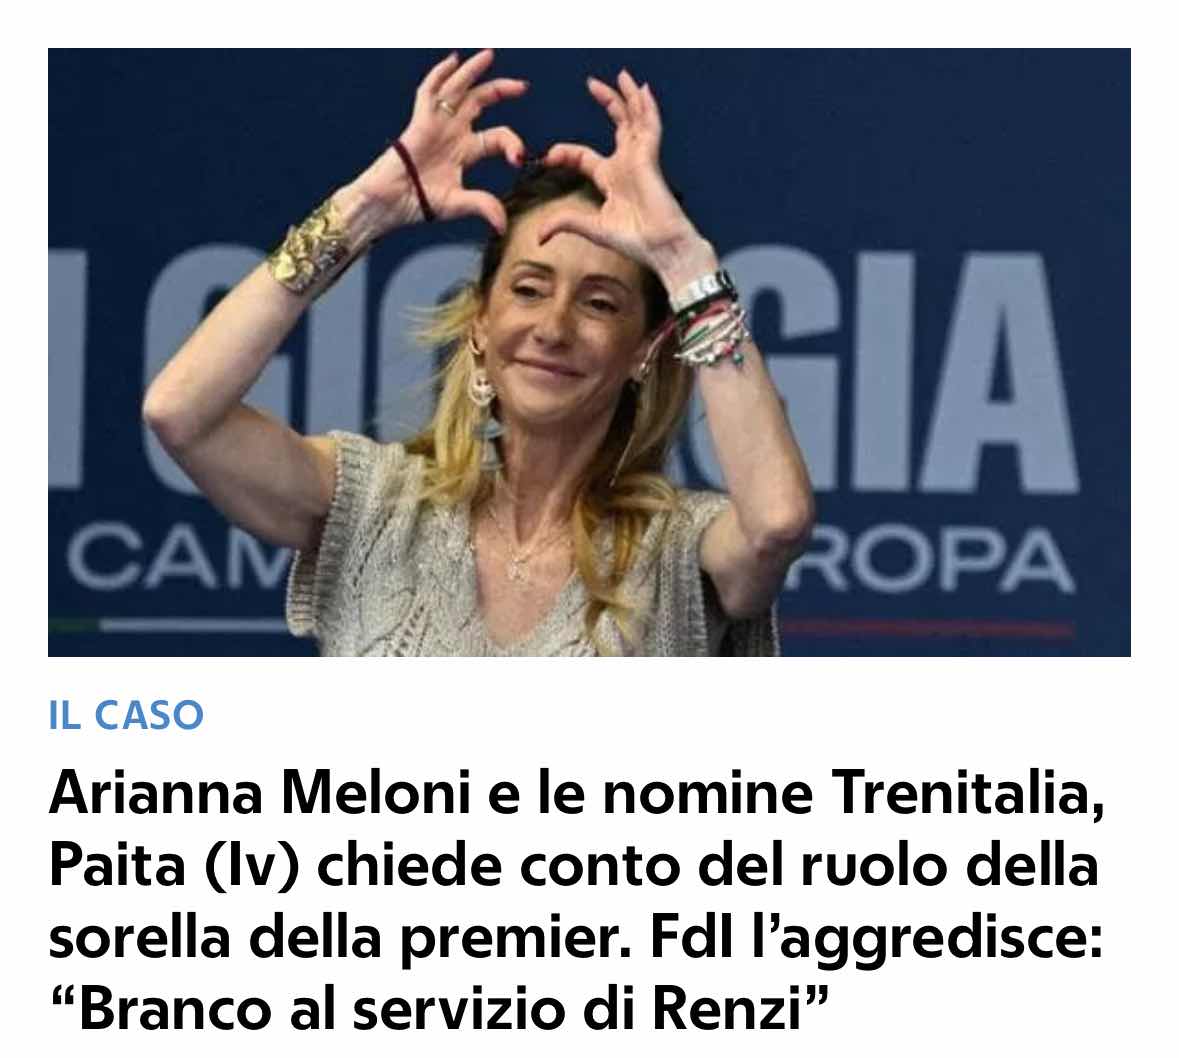Click the red stripe at the photo's lower right
Image resolution: width=1179 pixels, height=1058 pixels.
925,628
